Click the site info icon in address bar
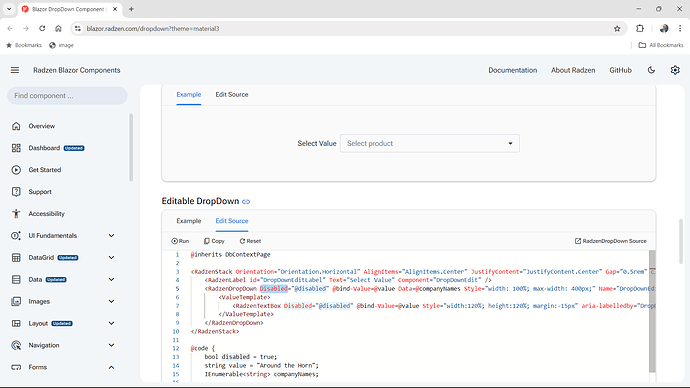The image size is (690, 388). coord(78,29)
